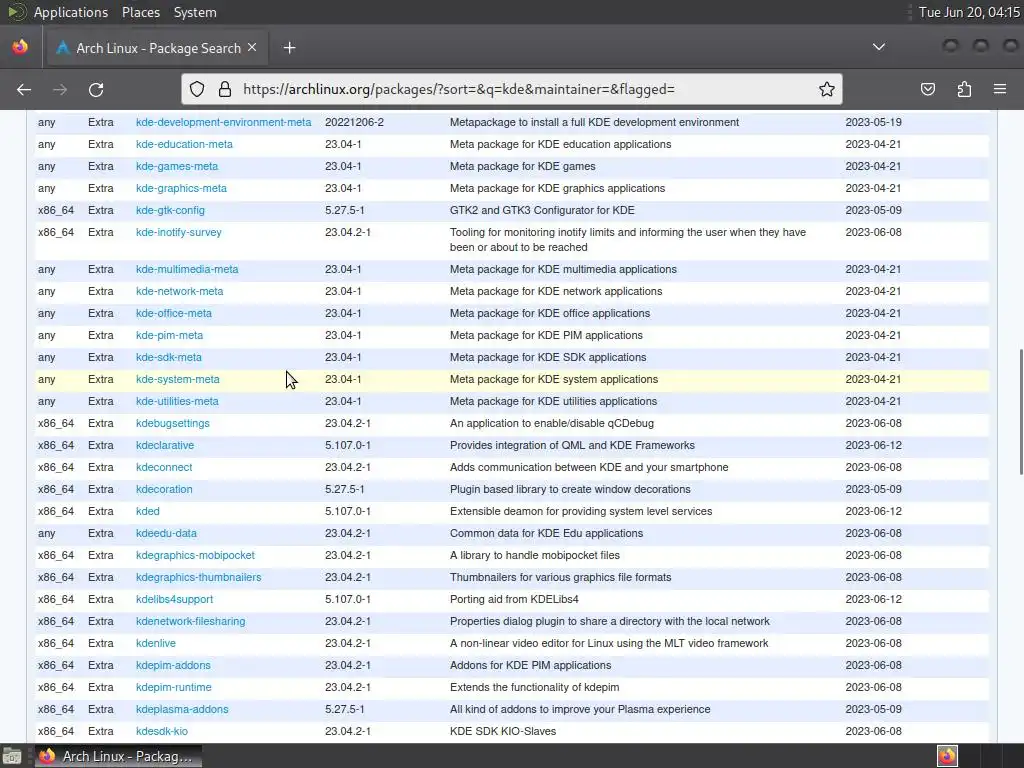Viewport: 1024px width, 768px height.
Task: Click show desktop icon in the bottom panel
Action: 11,756
